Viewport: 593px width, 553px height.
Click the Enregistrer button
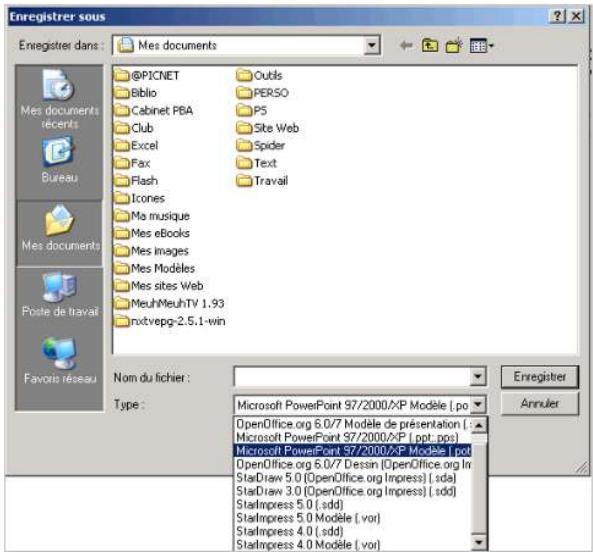pos(540,377)
